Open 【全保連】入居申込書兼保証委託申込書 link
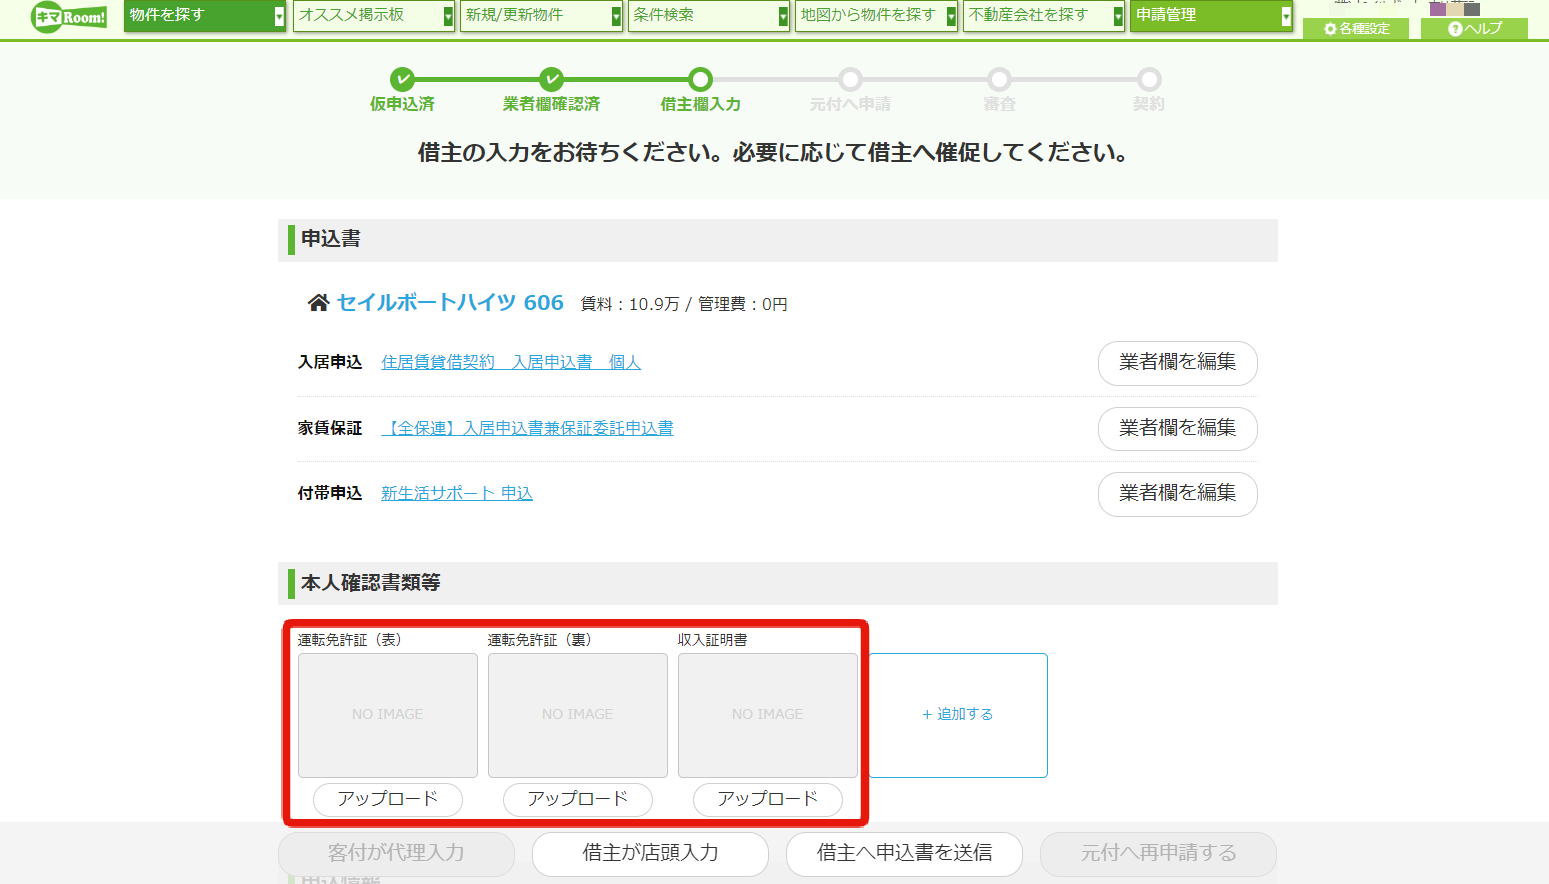This screenshot has width=1549, height=884. click(527, 428)
